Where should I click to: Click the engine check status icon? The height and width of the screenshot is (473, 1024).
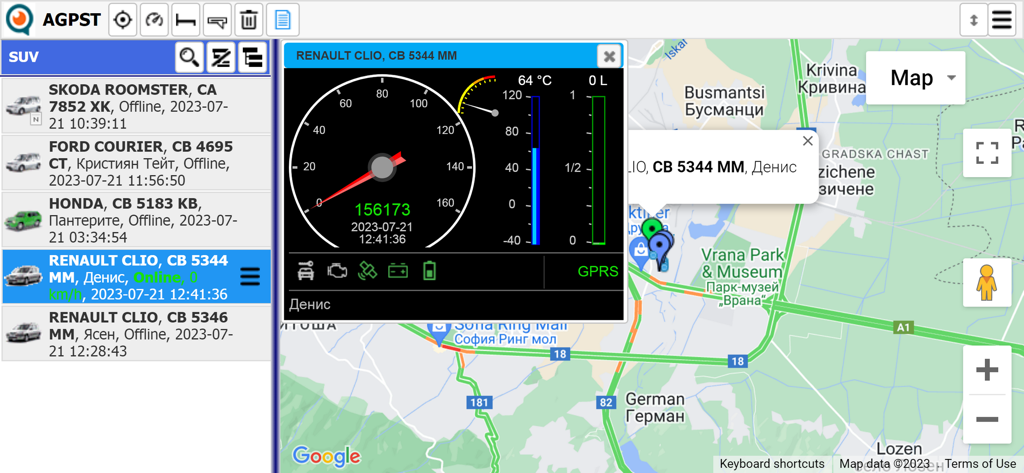pos(337,270)
